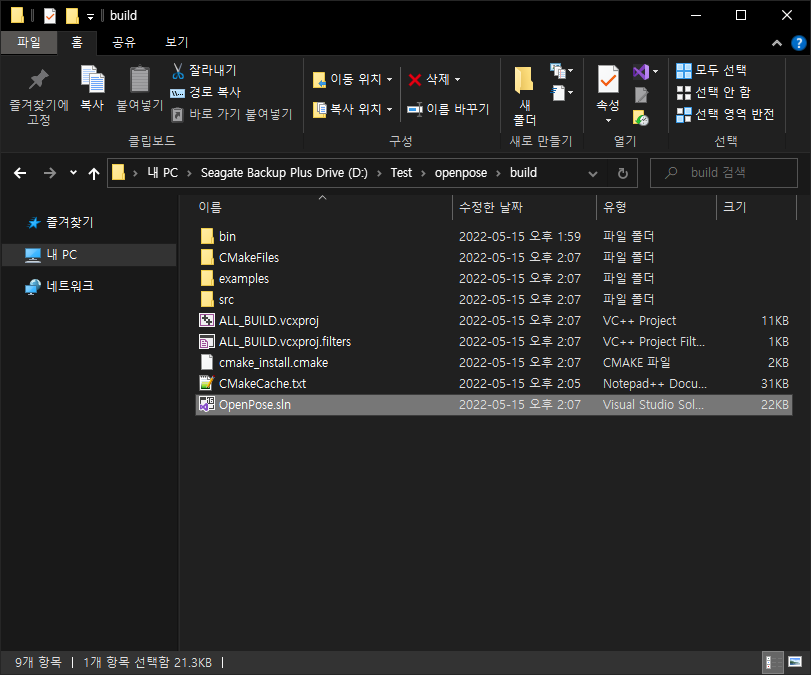Refresh the build folder
811x675 pixels.
tap(623, 173)
